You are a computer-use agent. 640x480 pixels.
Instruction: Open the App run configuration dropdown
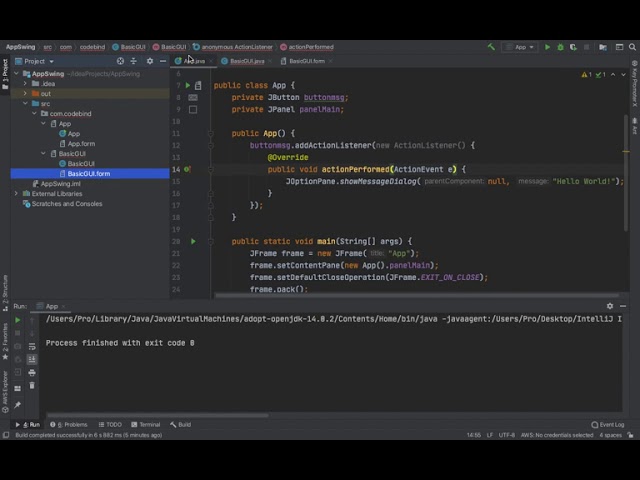[x=520, y=47]
